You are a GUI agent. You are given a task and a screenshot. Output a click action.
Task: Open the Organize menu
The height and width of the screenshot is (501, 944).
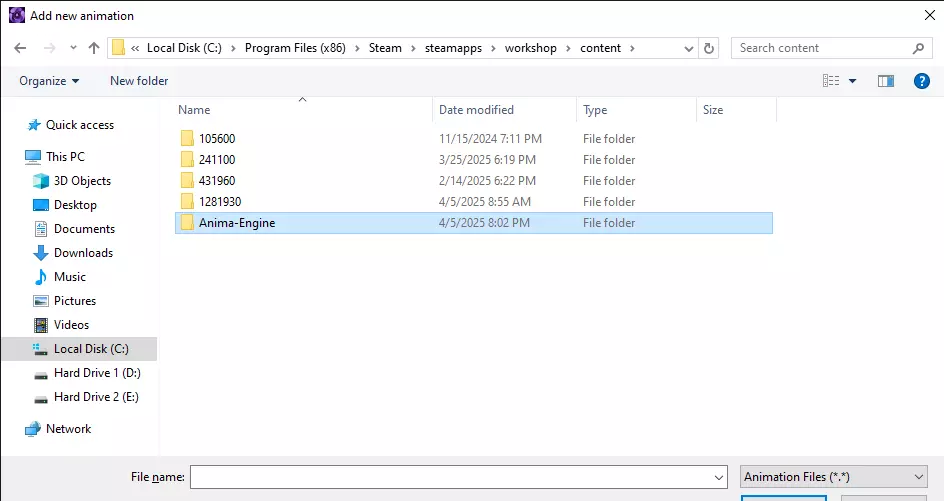tap(49, 81)
